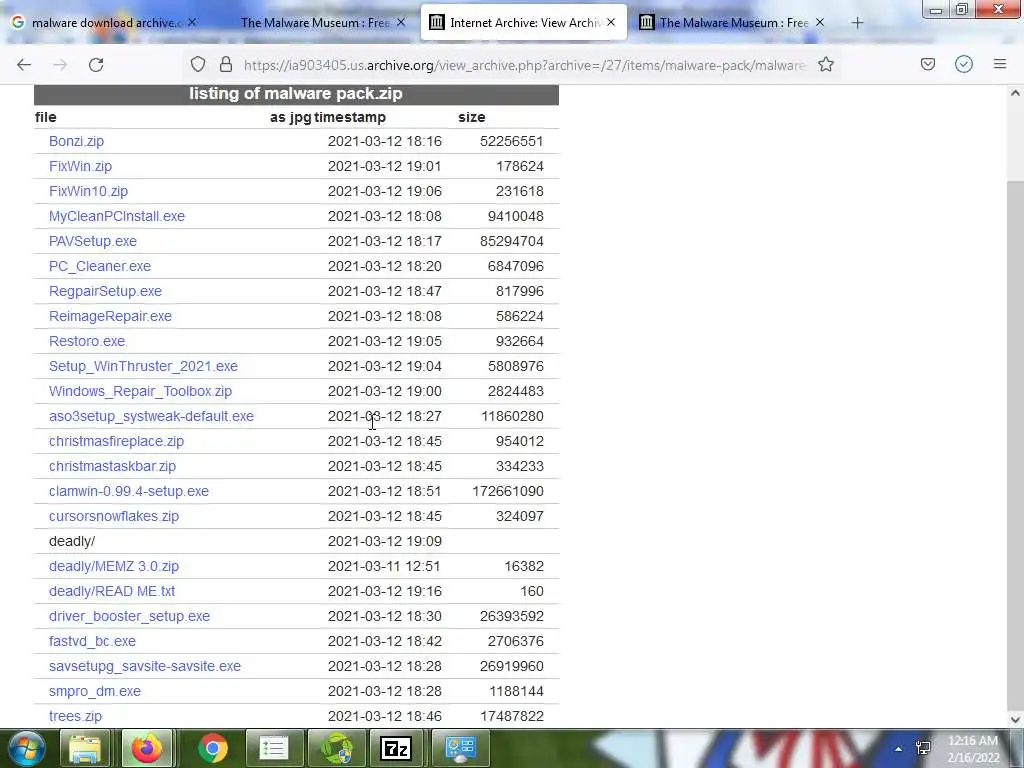Screen dimensions: 1024x768
Task: Open the RegpairSetup.exe link
Action: [x=105, y=291]
